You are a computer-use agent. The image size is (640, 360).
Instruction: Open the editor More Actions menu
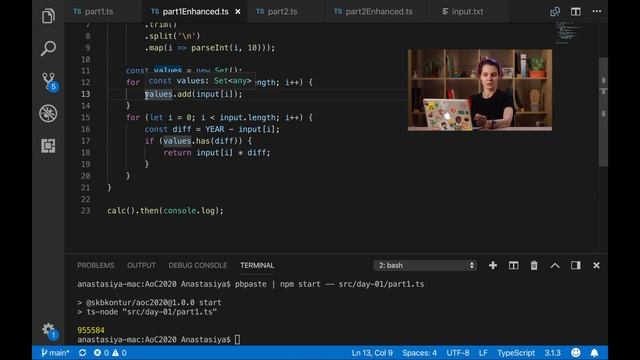click(597, 11)
